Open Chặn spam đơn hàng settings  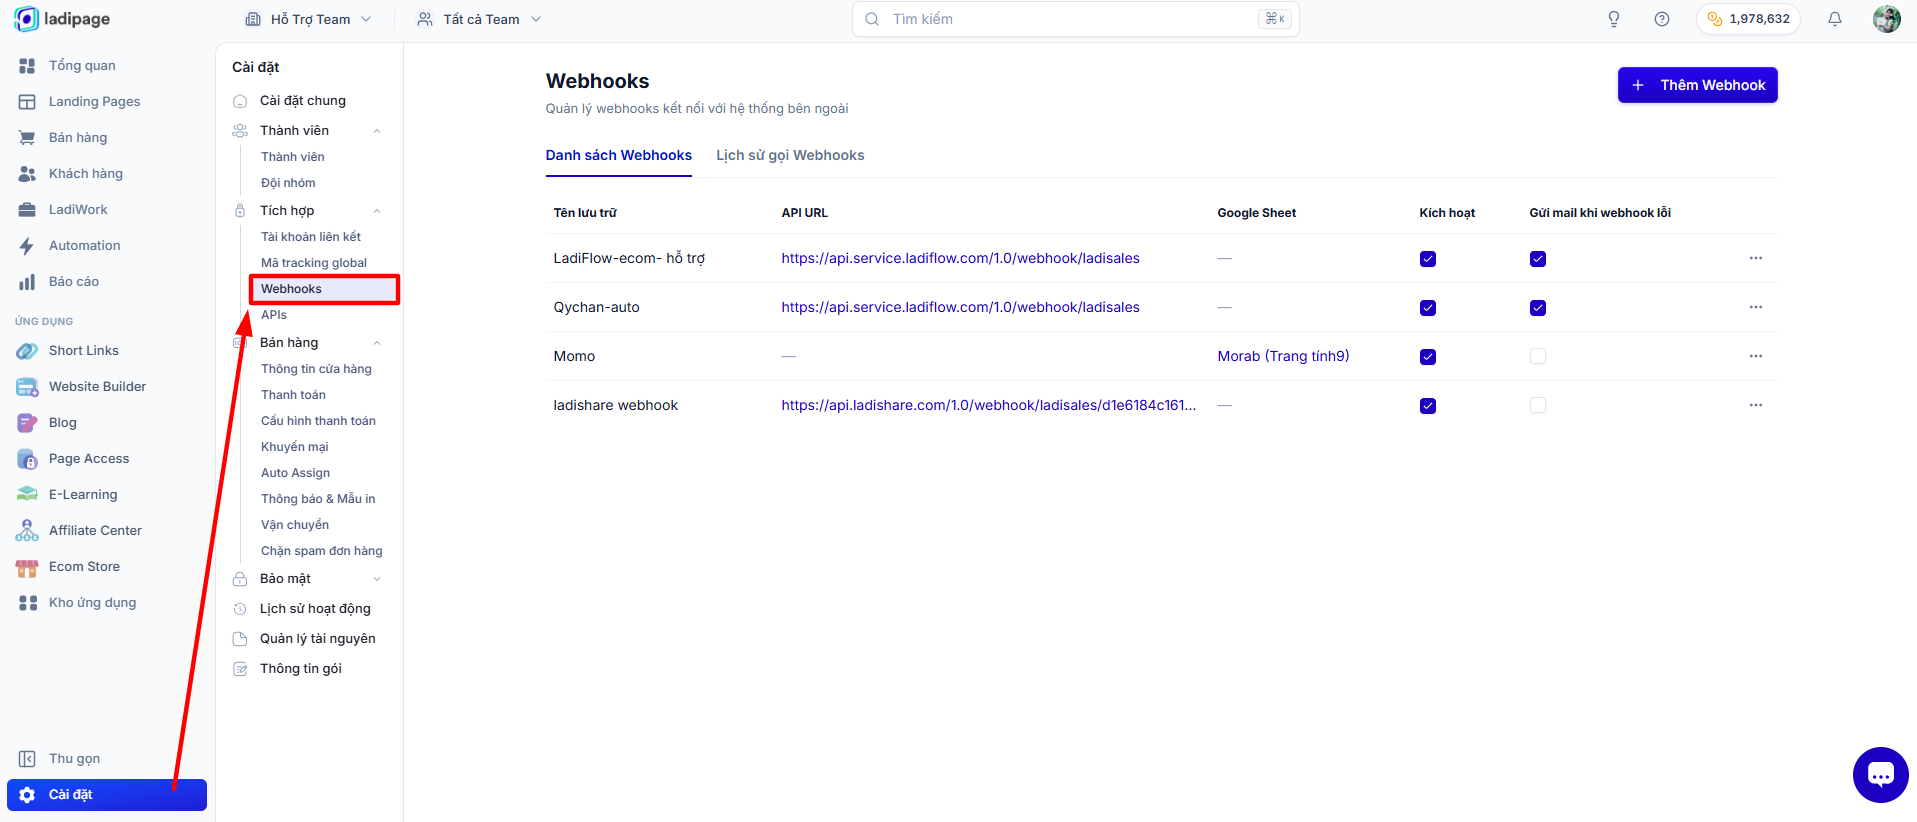pos(322,551)
